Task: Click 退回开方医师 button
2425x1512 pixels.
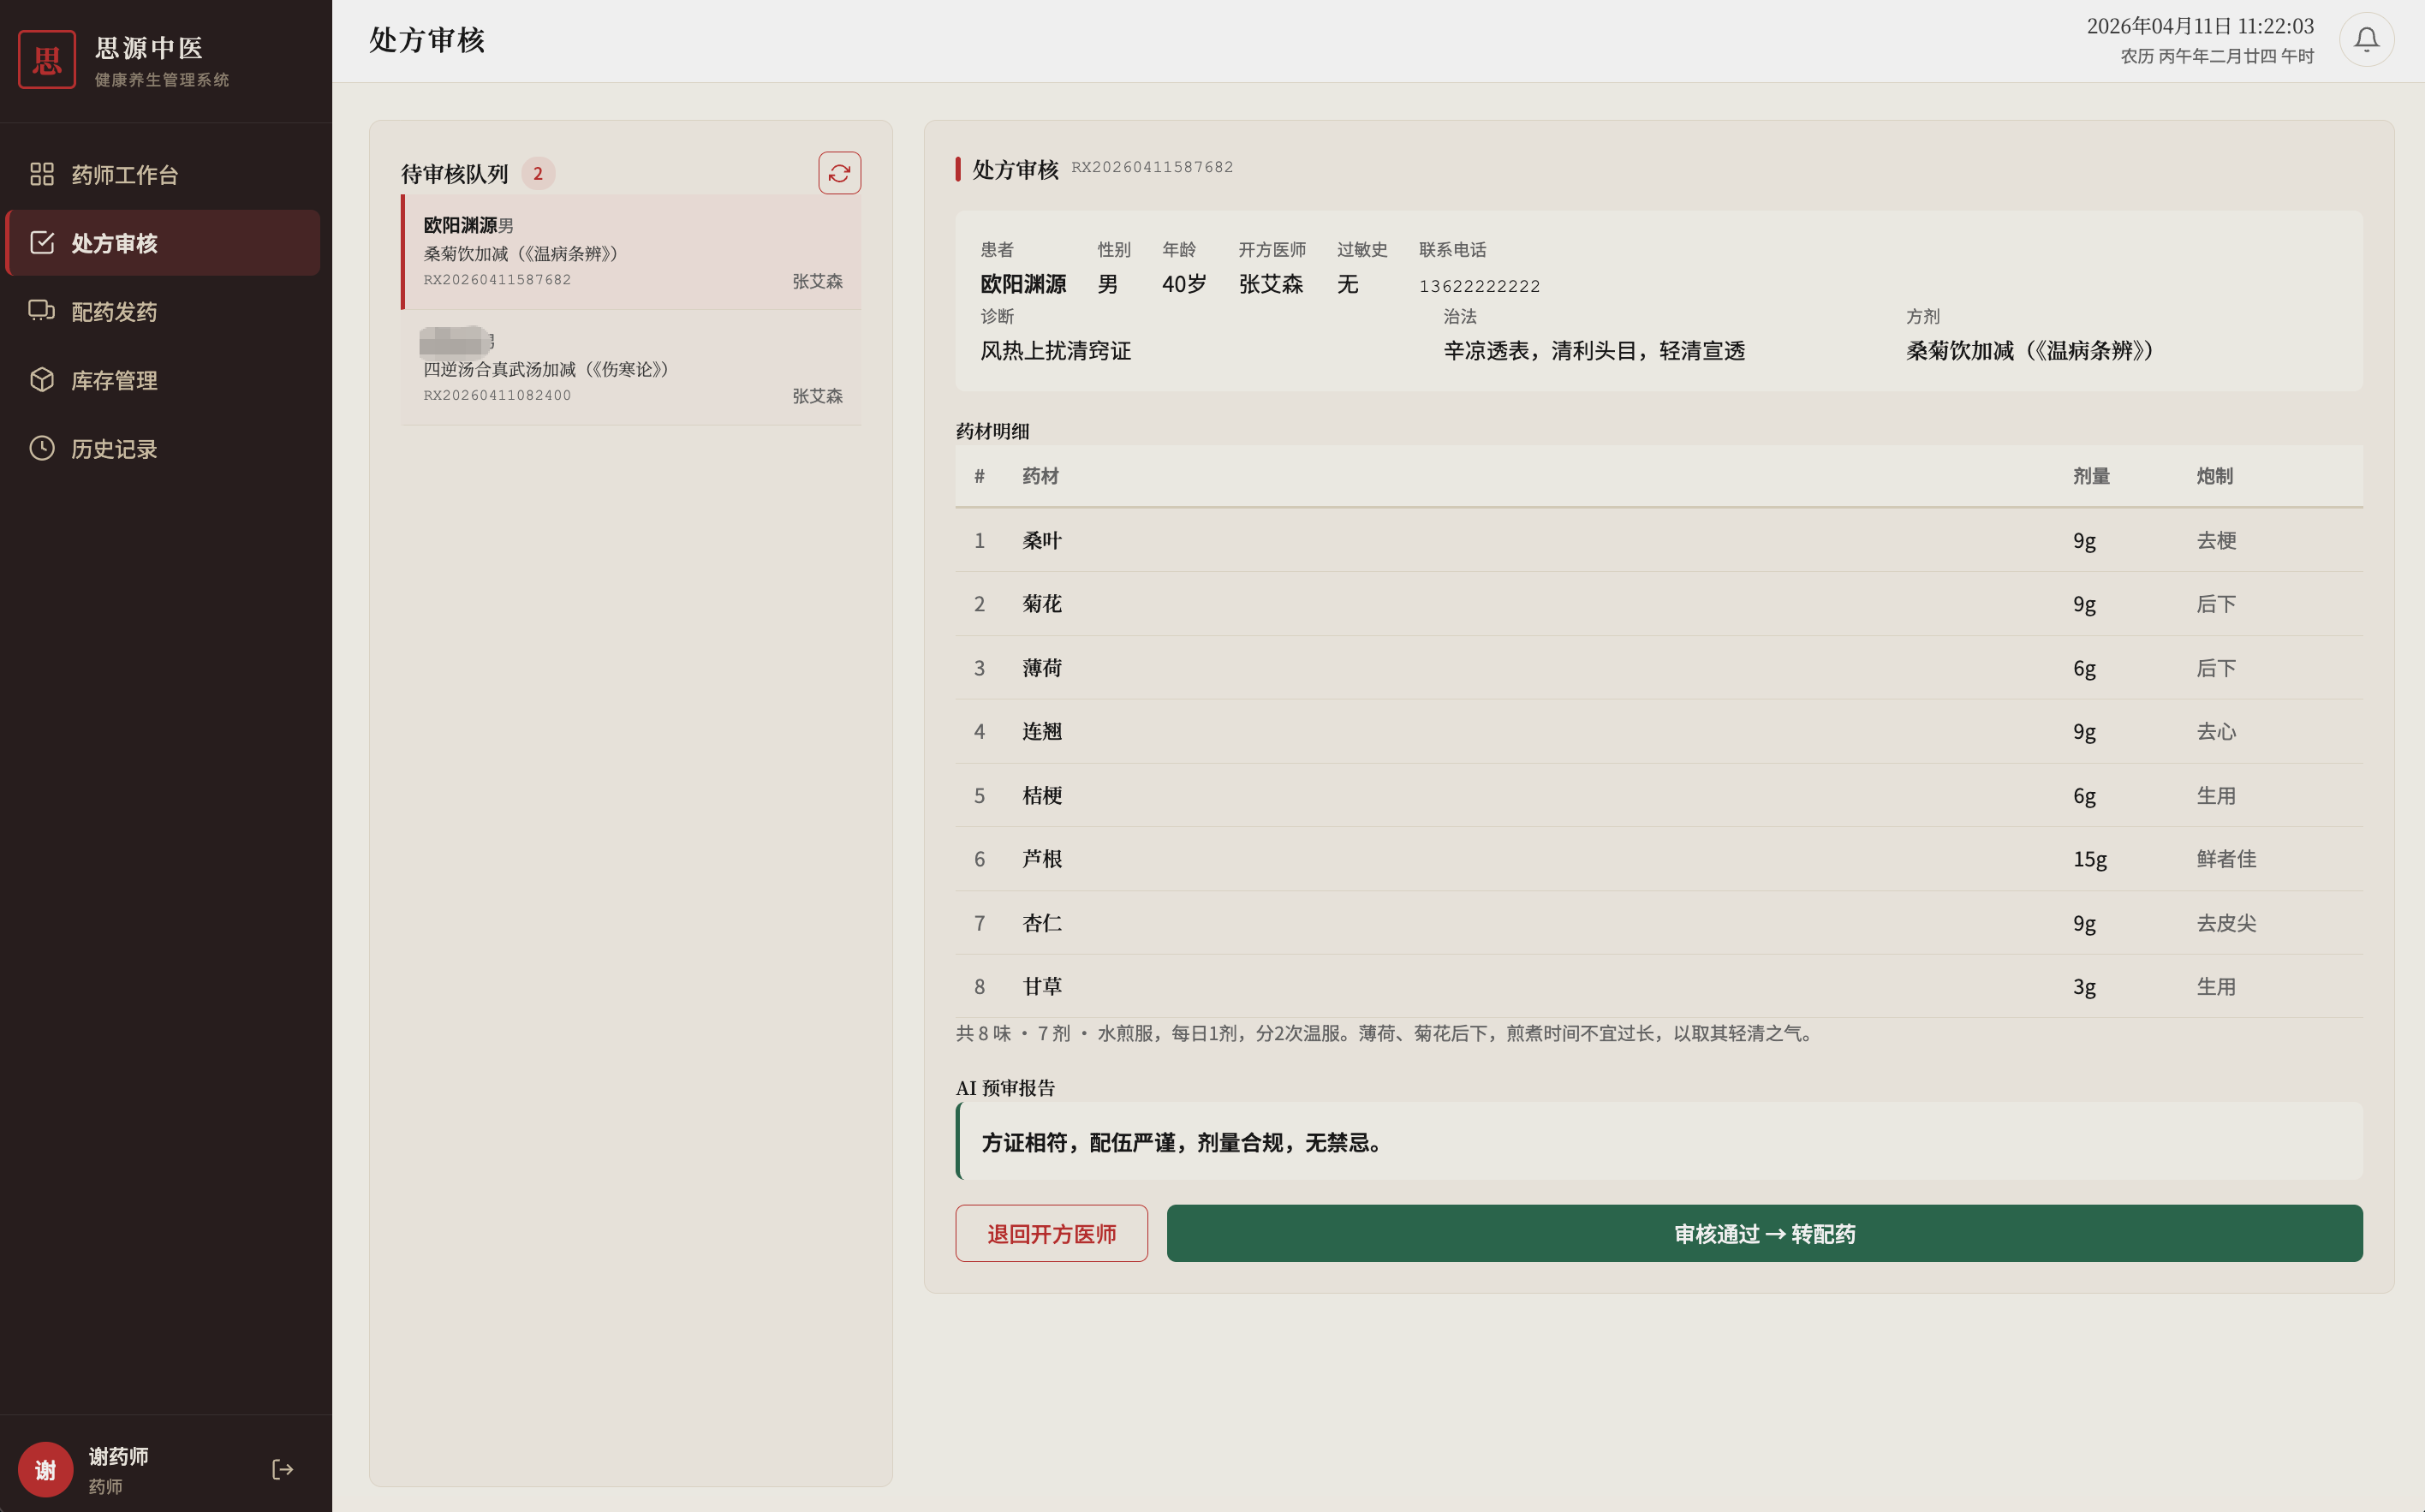Action: [x=1051, y=1233]
